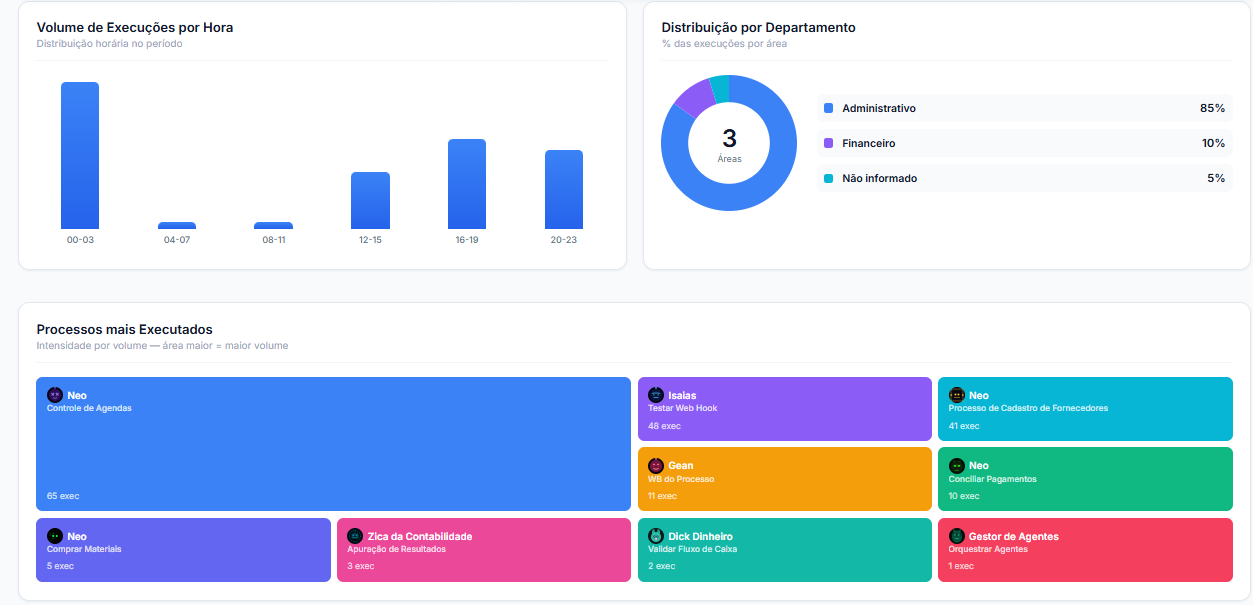Click the Financeiro legend label
This screenshot has height=605, width=1253.
click(869, 143)
